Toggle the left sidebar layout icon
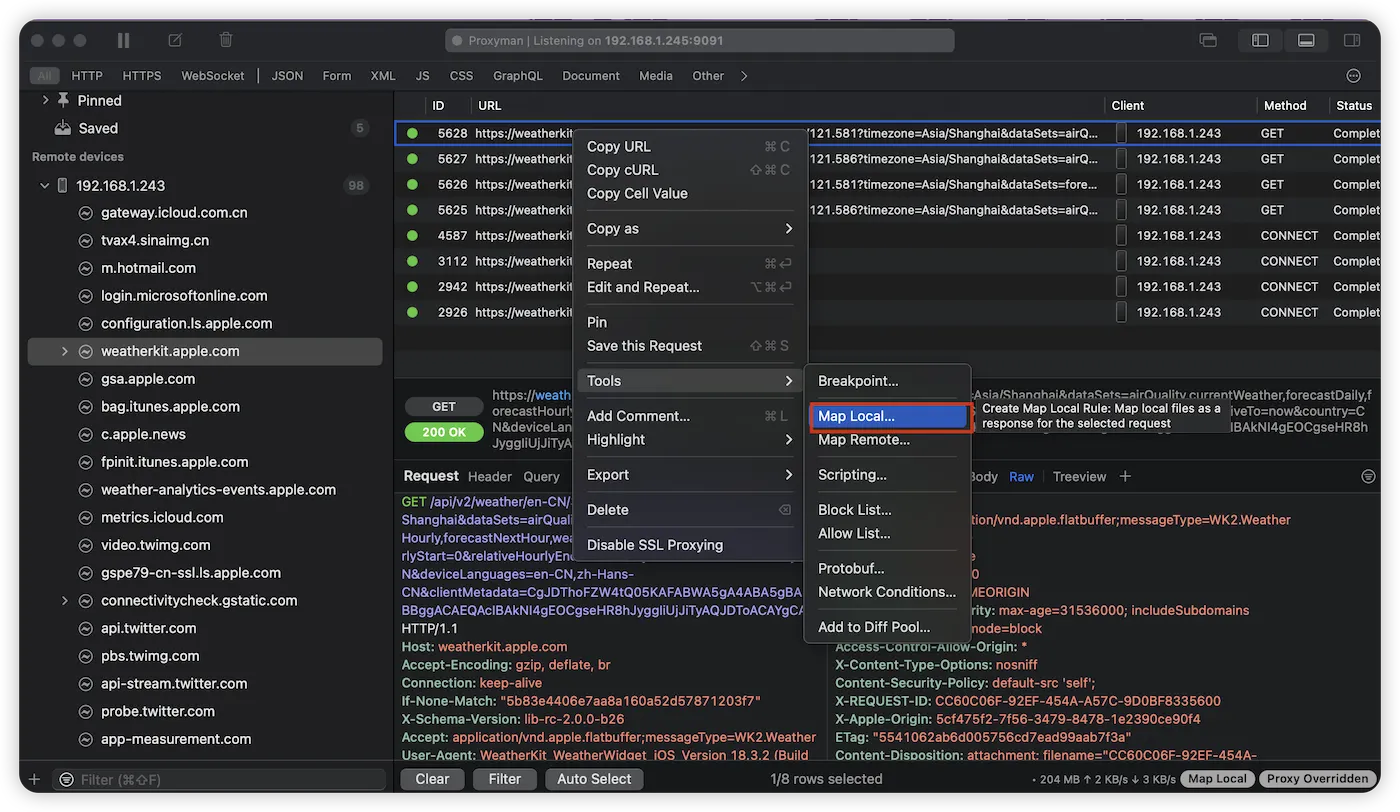 [1260, 41]
